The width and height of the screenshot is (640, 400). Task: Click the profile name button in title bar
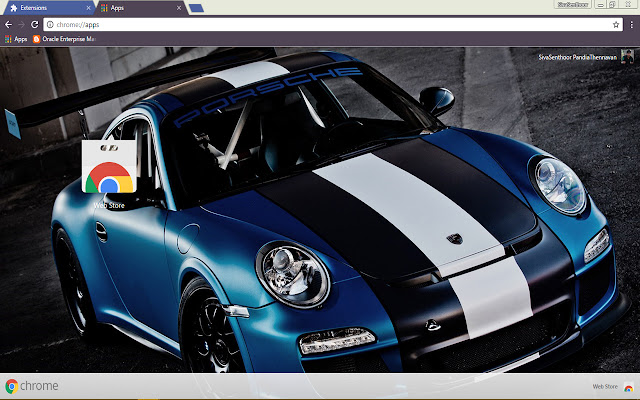[x=573, y=4]
